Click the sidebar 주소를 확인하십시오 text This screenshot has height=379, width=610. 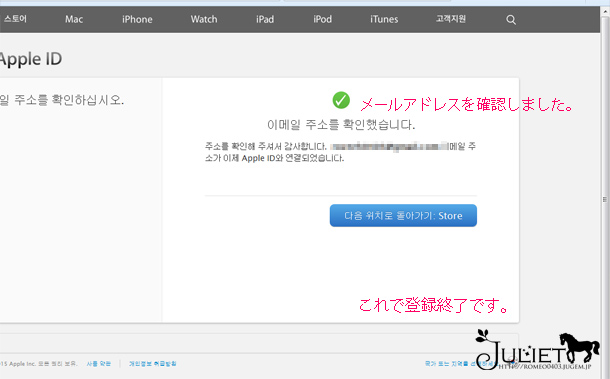[62, 100]
